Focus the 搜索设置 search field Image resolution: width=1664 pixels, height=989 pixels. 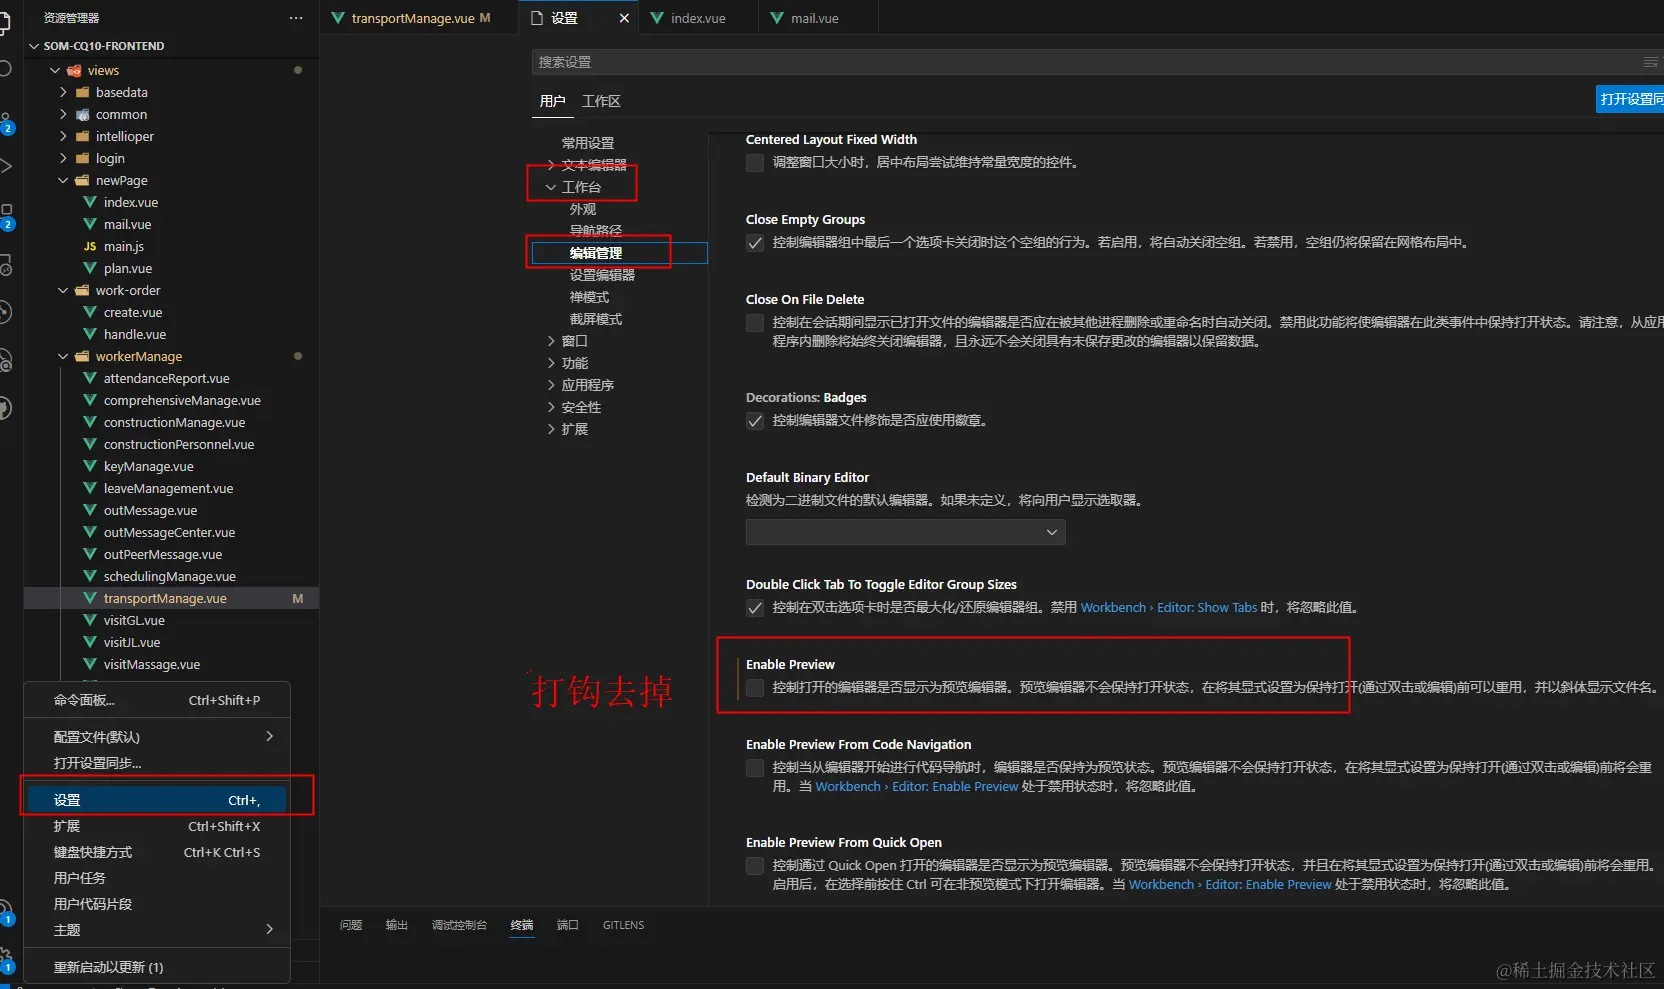coord(1085,62)
